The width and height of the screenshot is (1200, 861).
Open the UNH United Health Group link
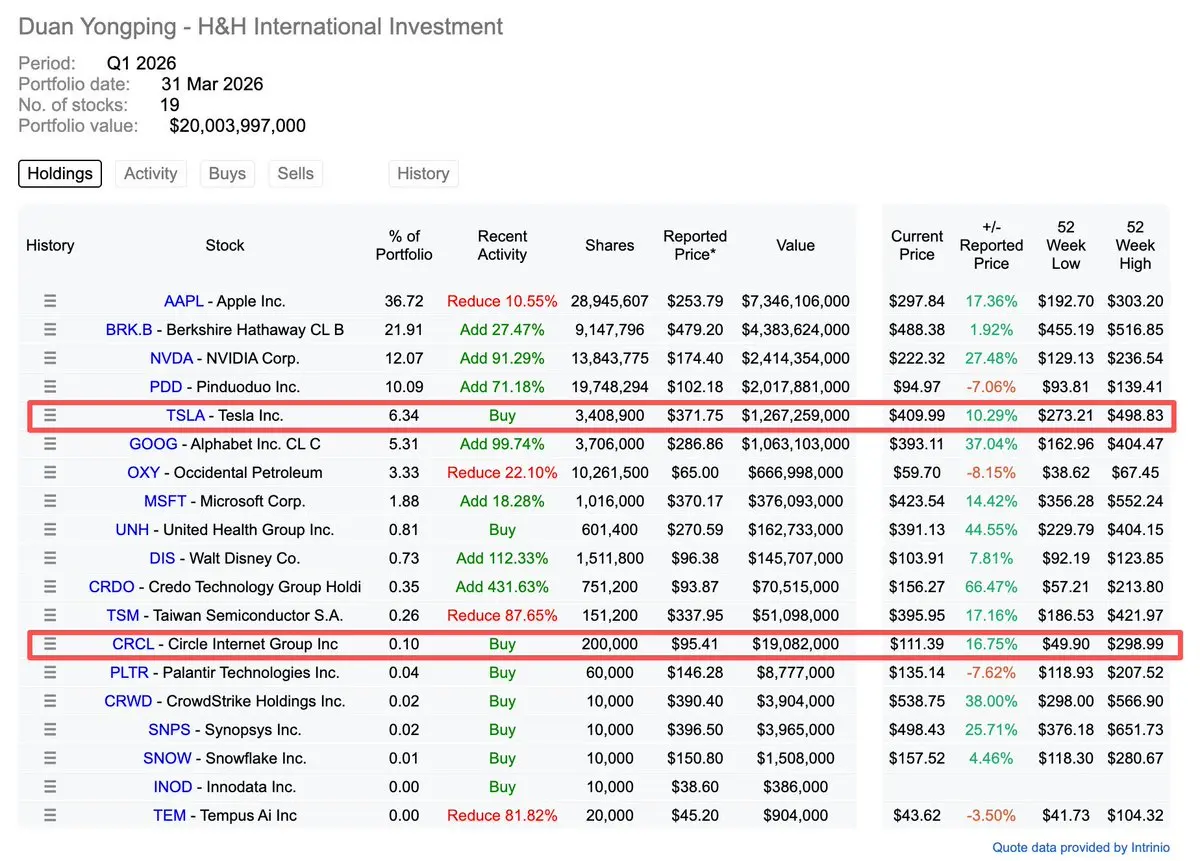click(x=225, y=529)
